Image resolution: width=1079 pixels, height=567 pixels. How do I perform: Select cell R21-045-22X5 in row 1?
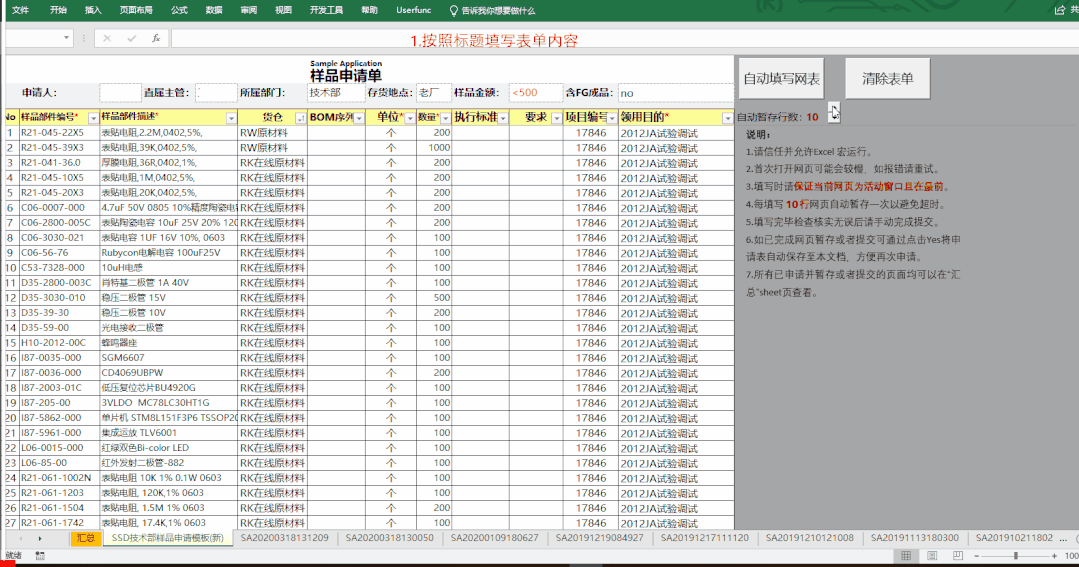[x=60, y=133]
